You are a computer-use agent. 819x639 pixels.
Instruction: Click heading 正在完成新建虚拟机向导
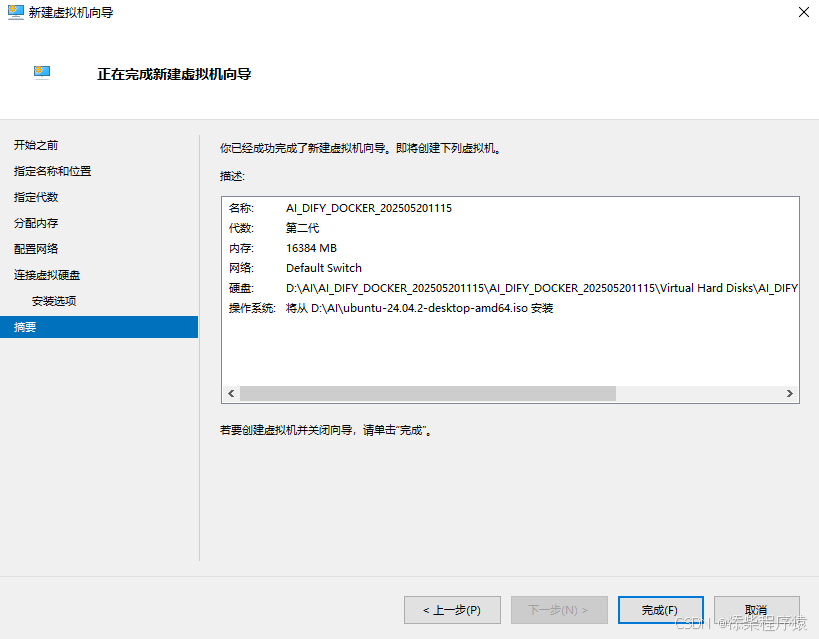[174, 74]
